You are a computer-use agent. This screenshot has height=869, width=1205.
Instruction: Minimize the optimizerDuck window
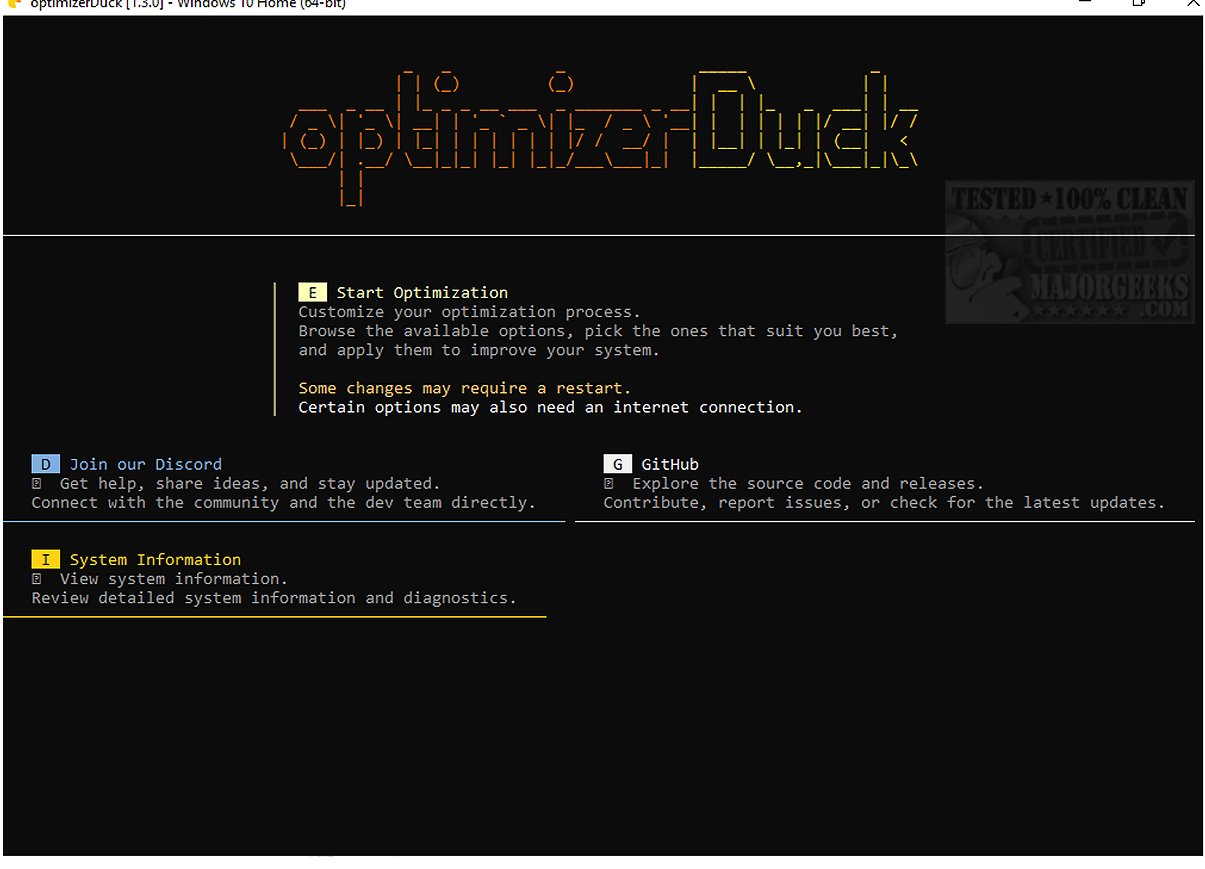click(x=1086, y=3)
